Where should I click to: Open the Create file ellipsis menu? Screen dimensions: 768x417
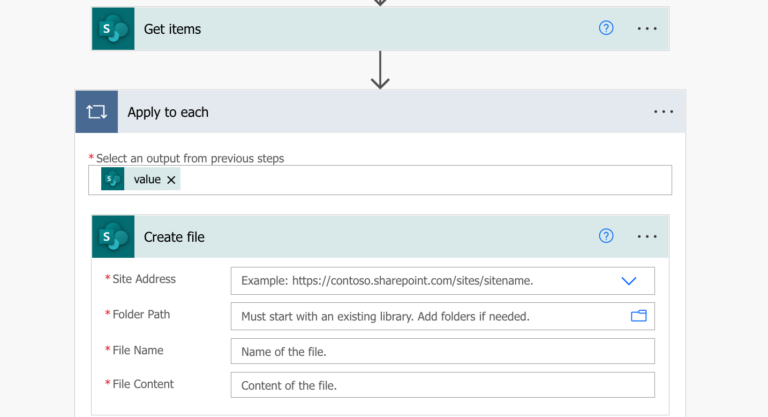(x=647, y=237)
